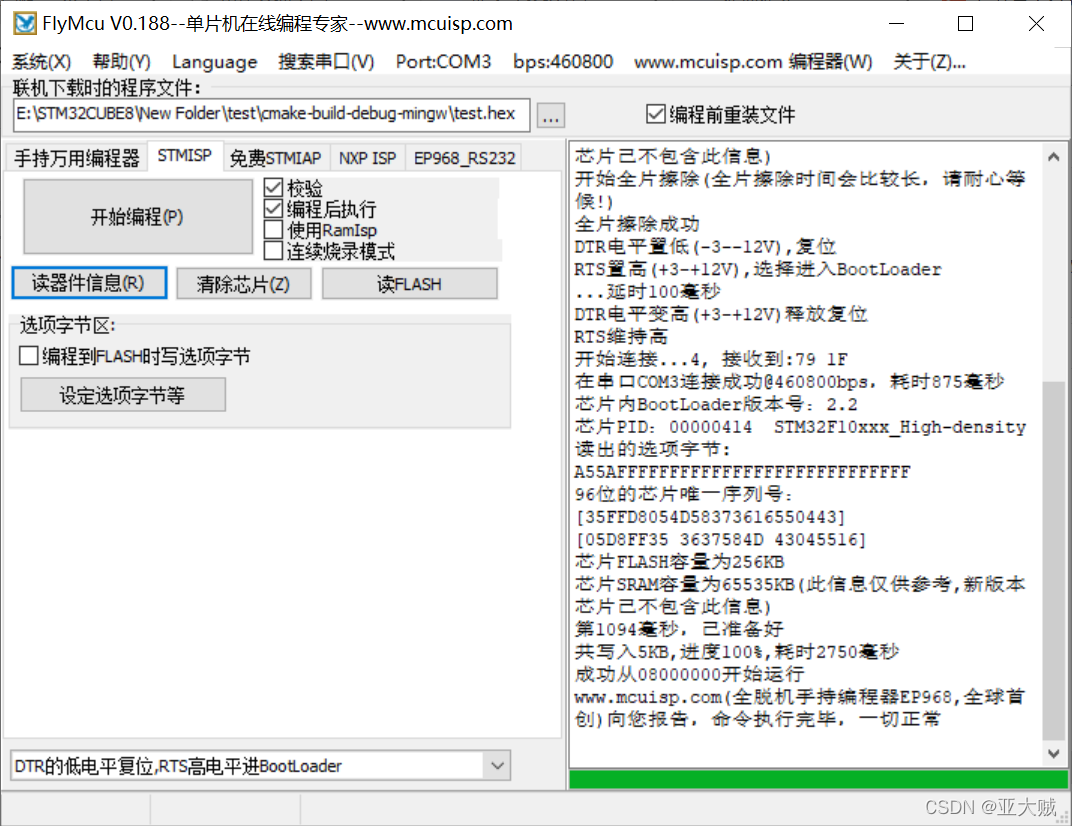Open the EP968_RS232 tab

(464, 158)
